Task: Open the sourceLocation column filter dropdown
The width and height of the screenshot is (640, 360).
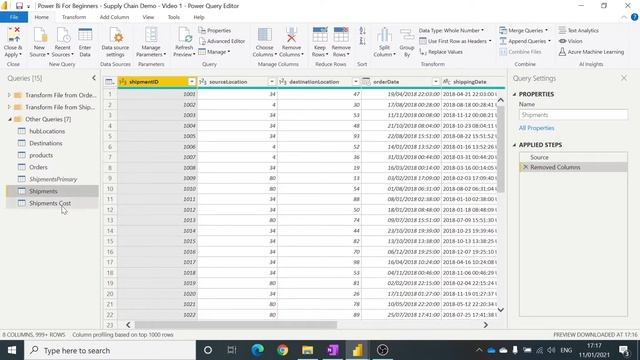Action: coord(271,82)
